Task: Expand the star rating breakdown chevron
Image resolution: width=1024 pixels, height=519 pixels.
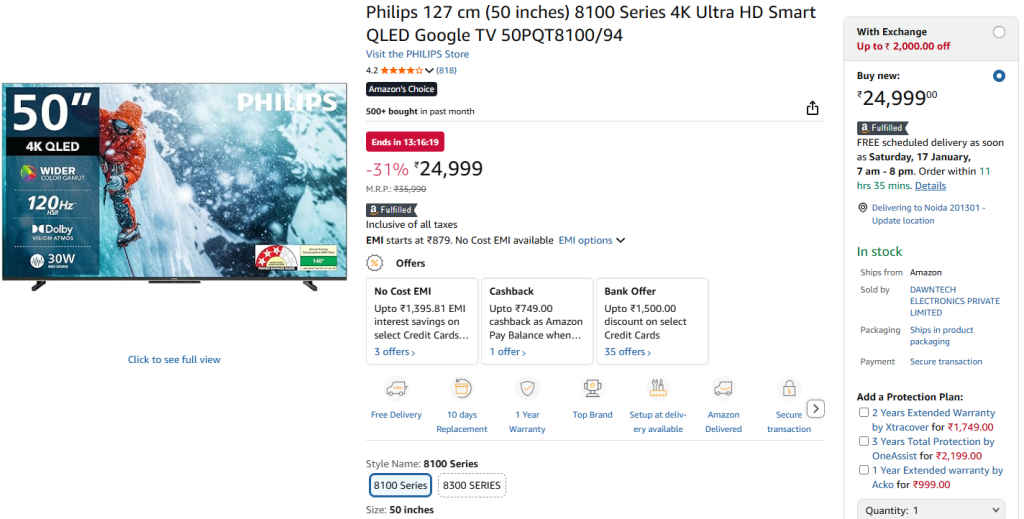Action: tap(430, 71)
